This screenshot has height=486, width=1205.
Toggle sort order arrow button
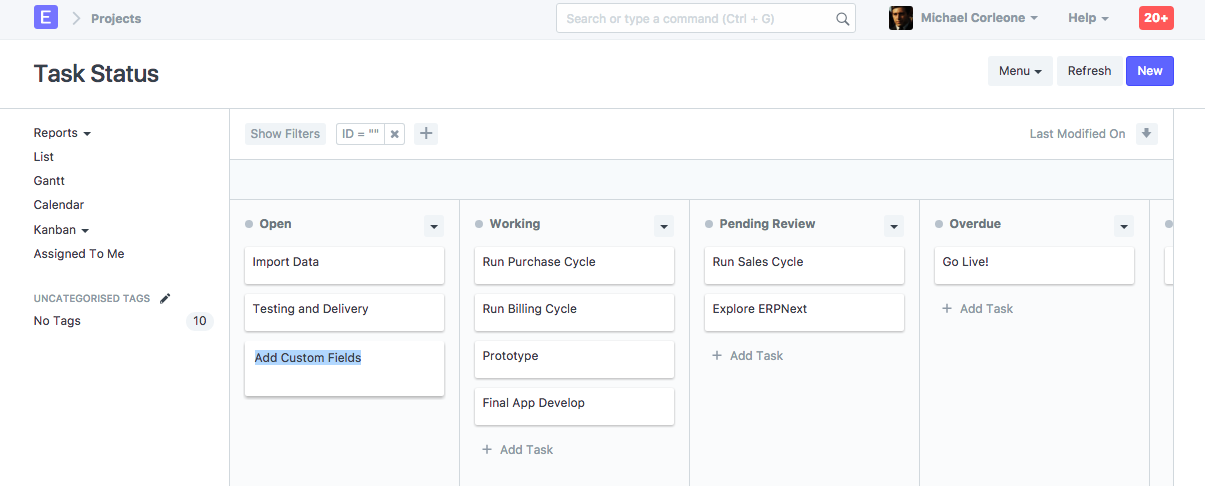tap(1147, 134)
